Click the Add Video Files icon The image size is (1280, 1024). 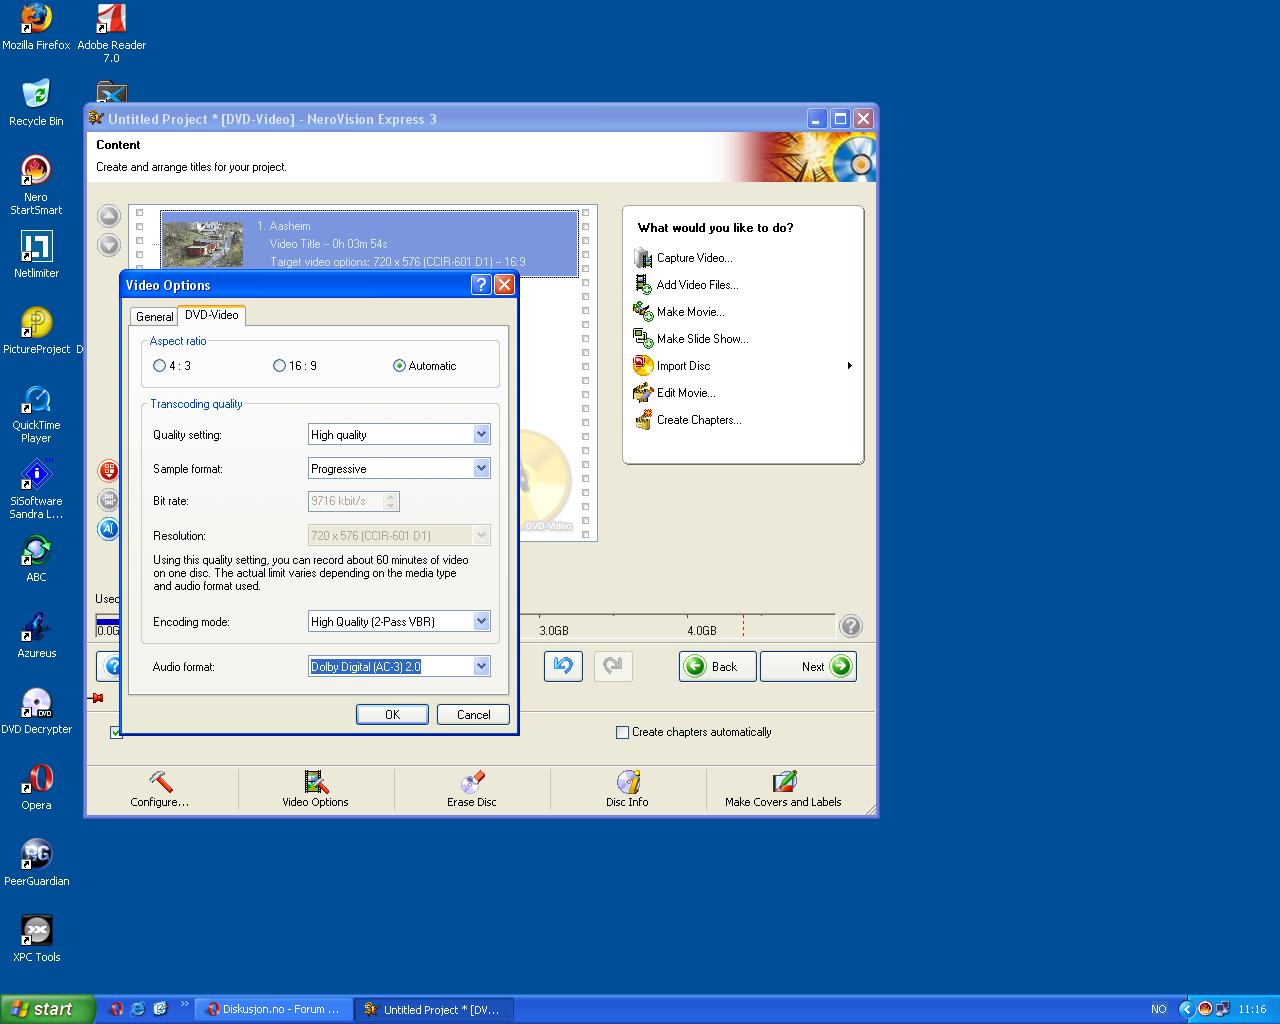click(x=643, y=285)
